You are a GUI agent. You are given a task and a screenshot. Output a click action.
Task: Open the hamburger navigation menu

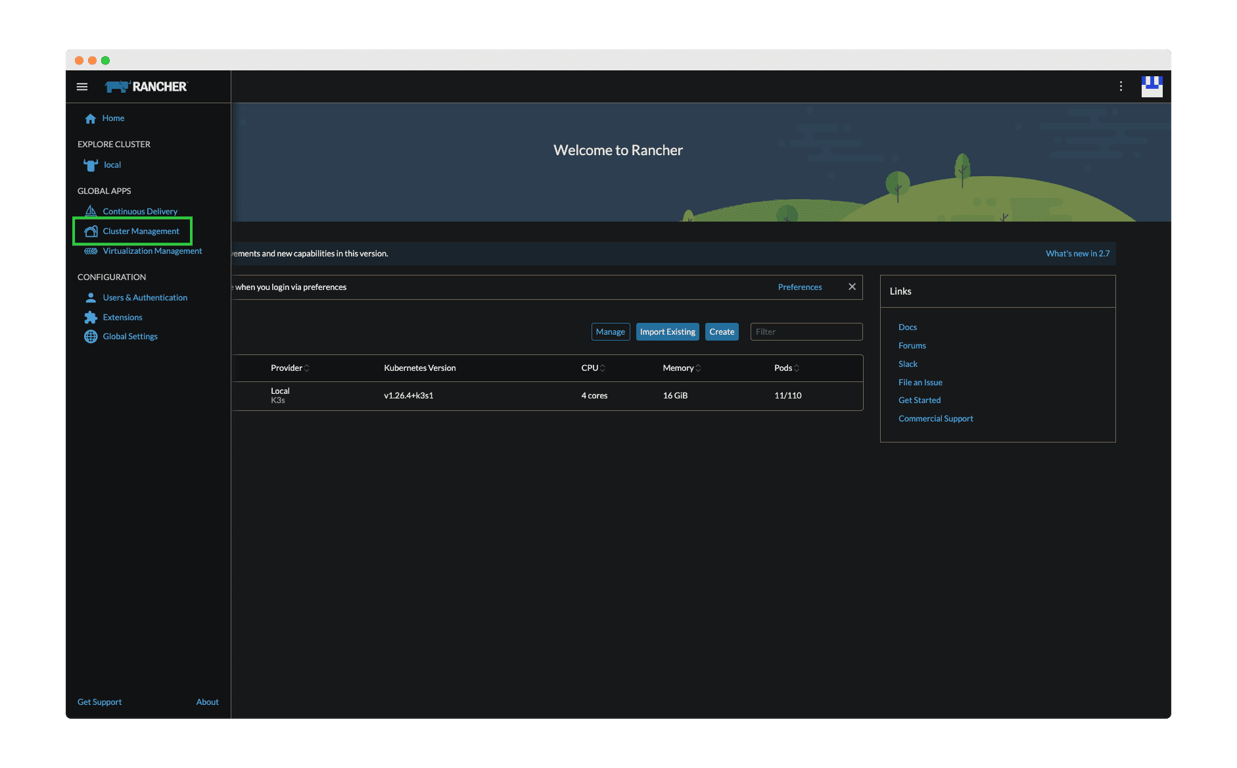point(82,87)
